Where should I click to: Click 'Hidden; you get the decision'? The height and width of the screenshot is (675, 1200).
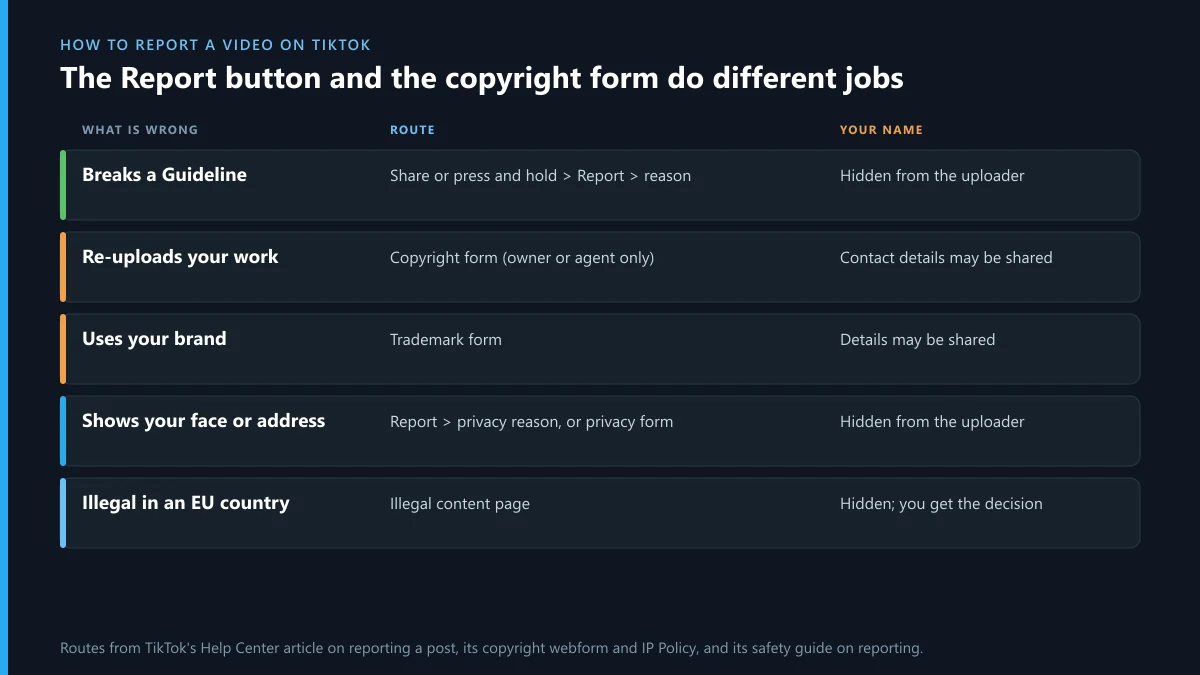coord(941,504)
